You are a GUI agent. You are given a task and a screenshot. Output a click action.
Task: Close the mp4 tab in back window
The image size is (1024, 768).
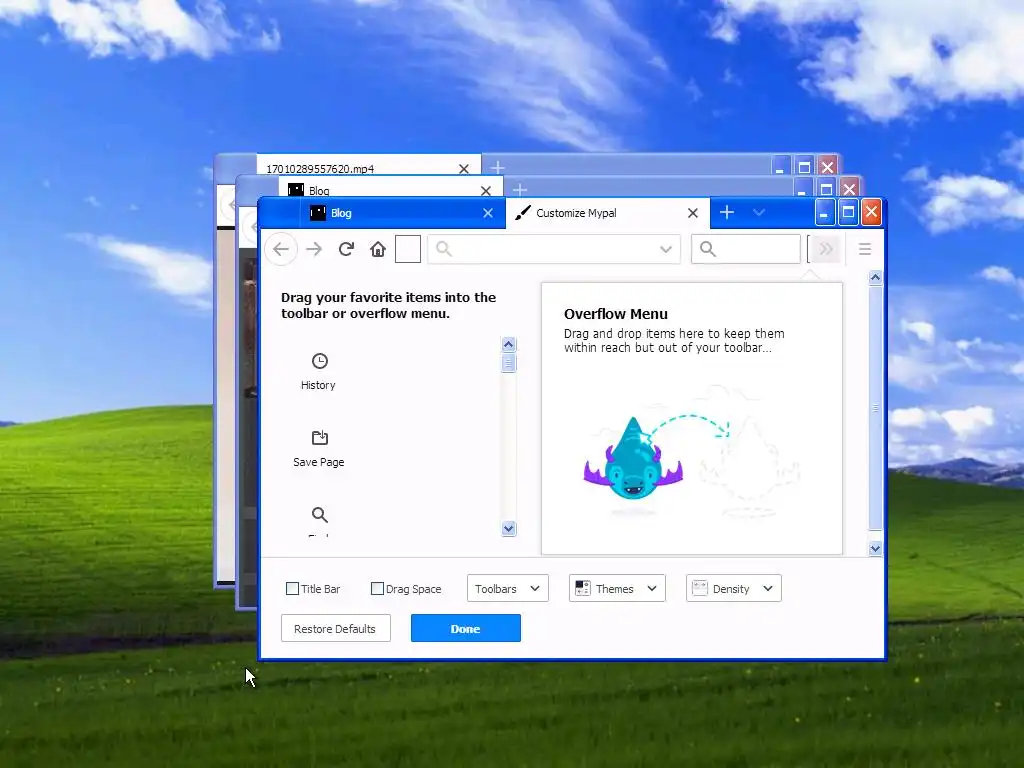point(464,168)
